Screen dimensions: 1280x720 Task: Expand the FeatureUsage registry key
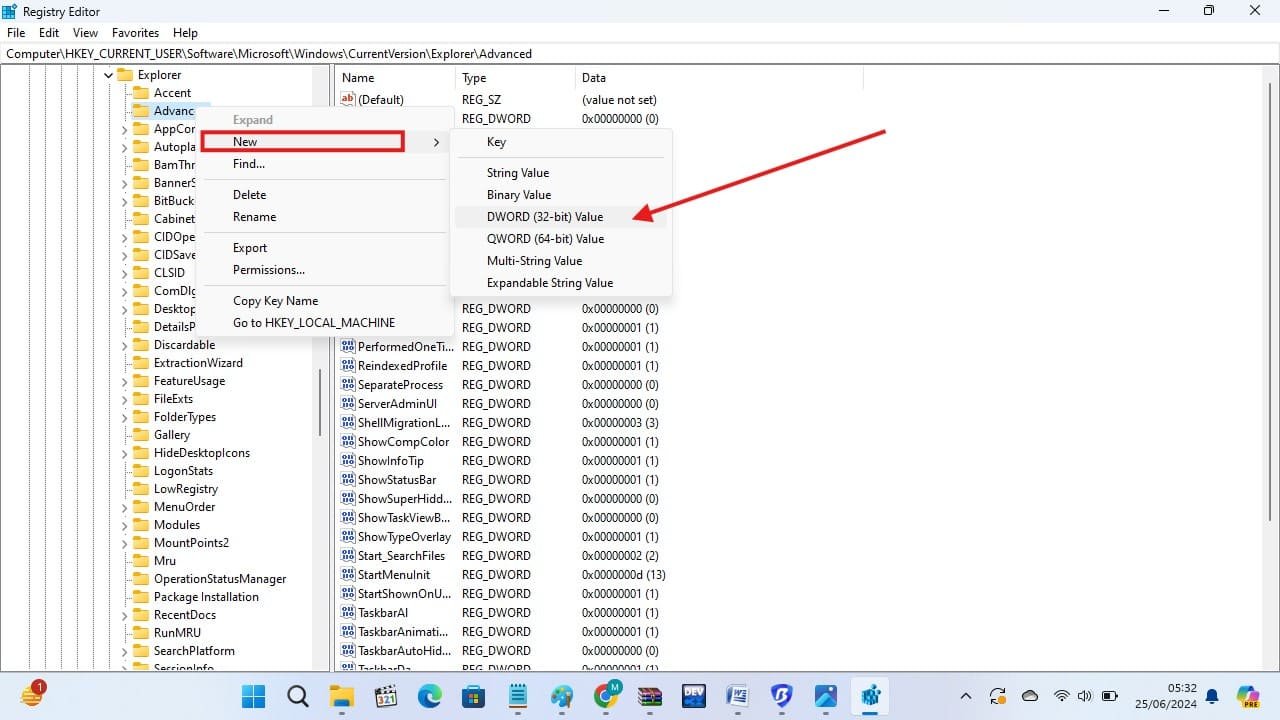click(x=124, y=381)
